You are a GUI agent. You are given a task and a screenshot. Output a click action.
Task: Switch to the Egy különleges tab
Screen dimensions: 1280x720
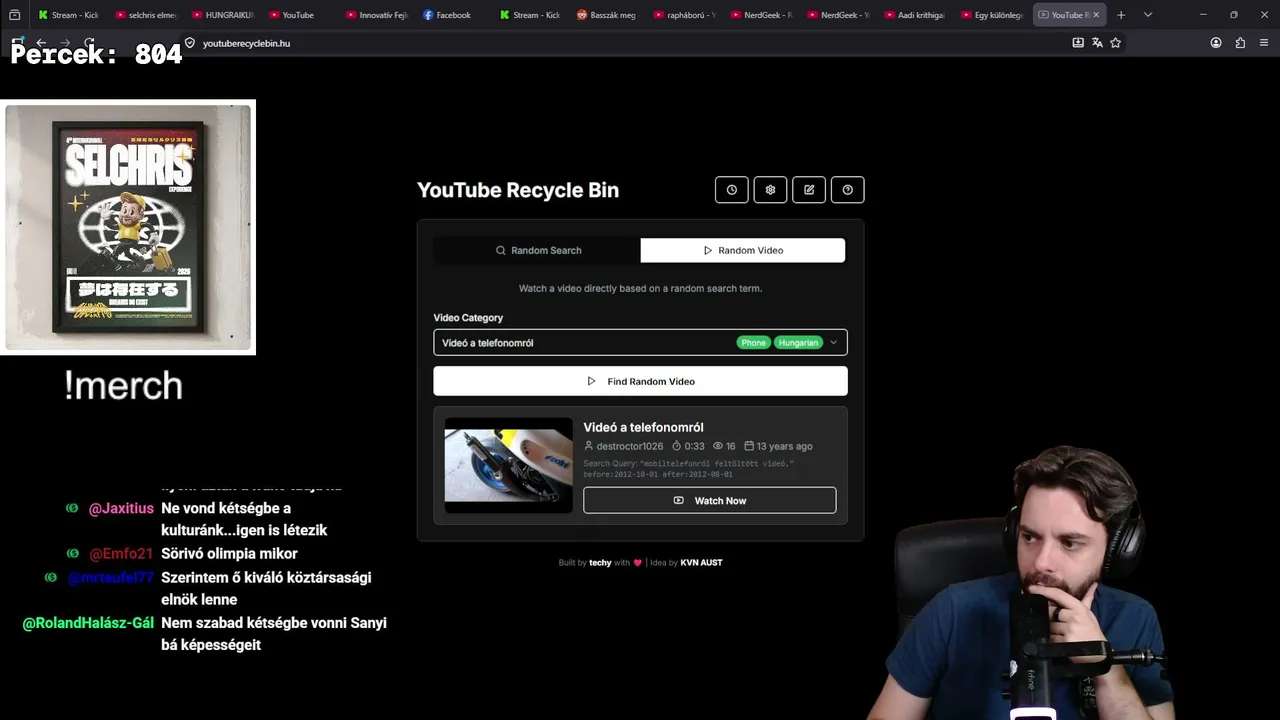click(990, 15)
